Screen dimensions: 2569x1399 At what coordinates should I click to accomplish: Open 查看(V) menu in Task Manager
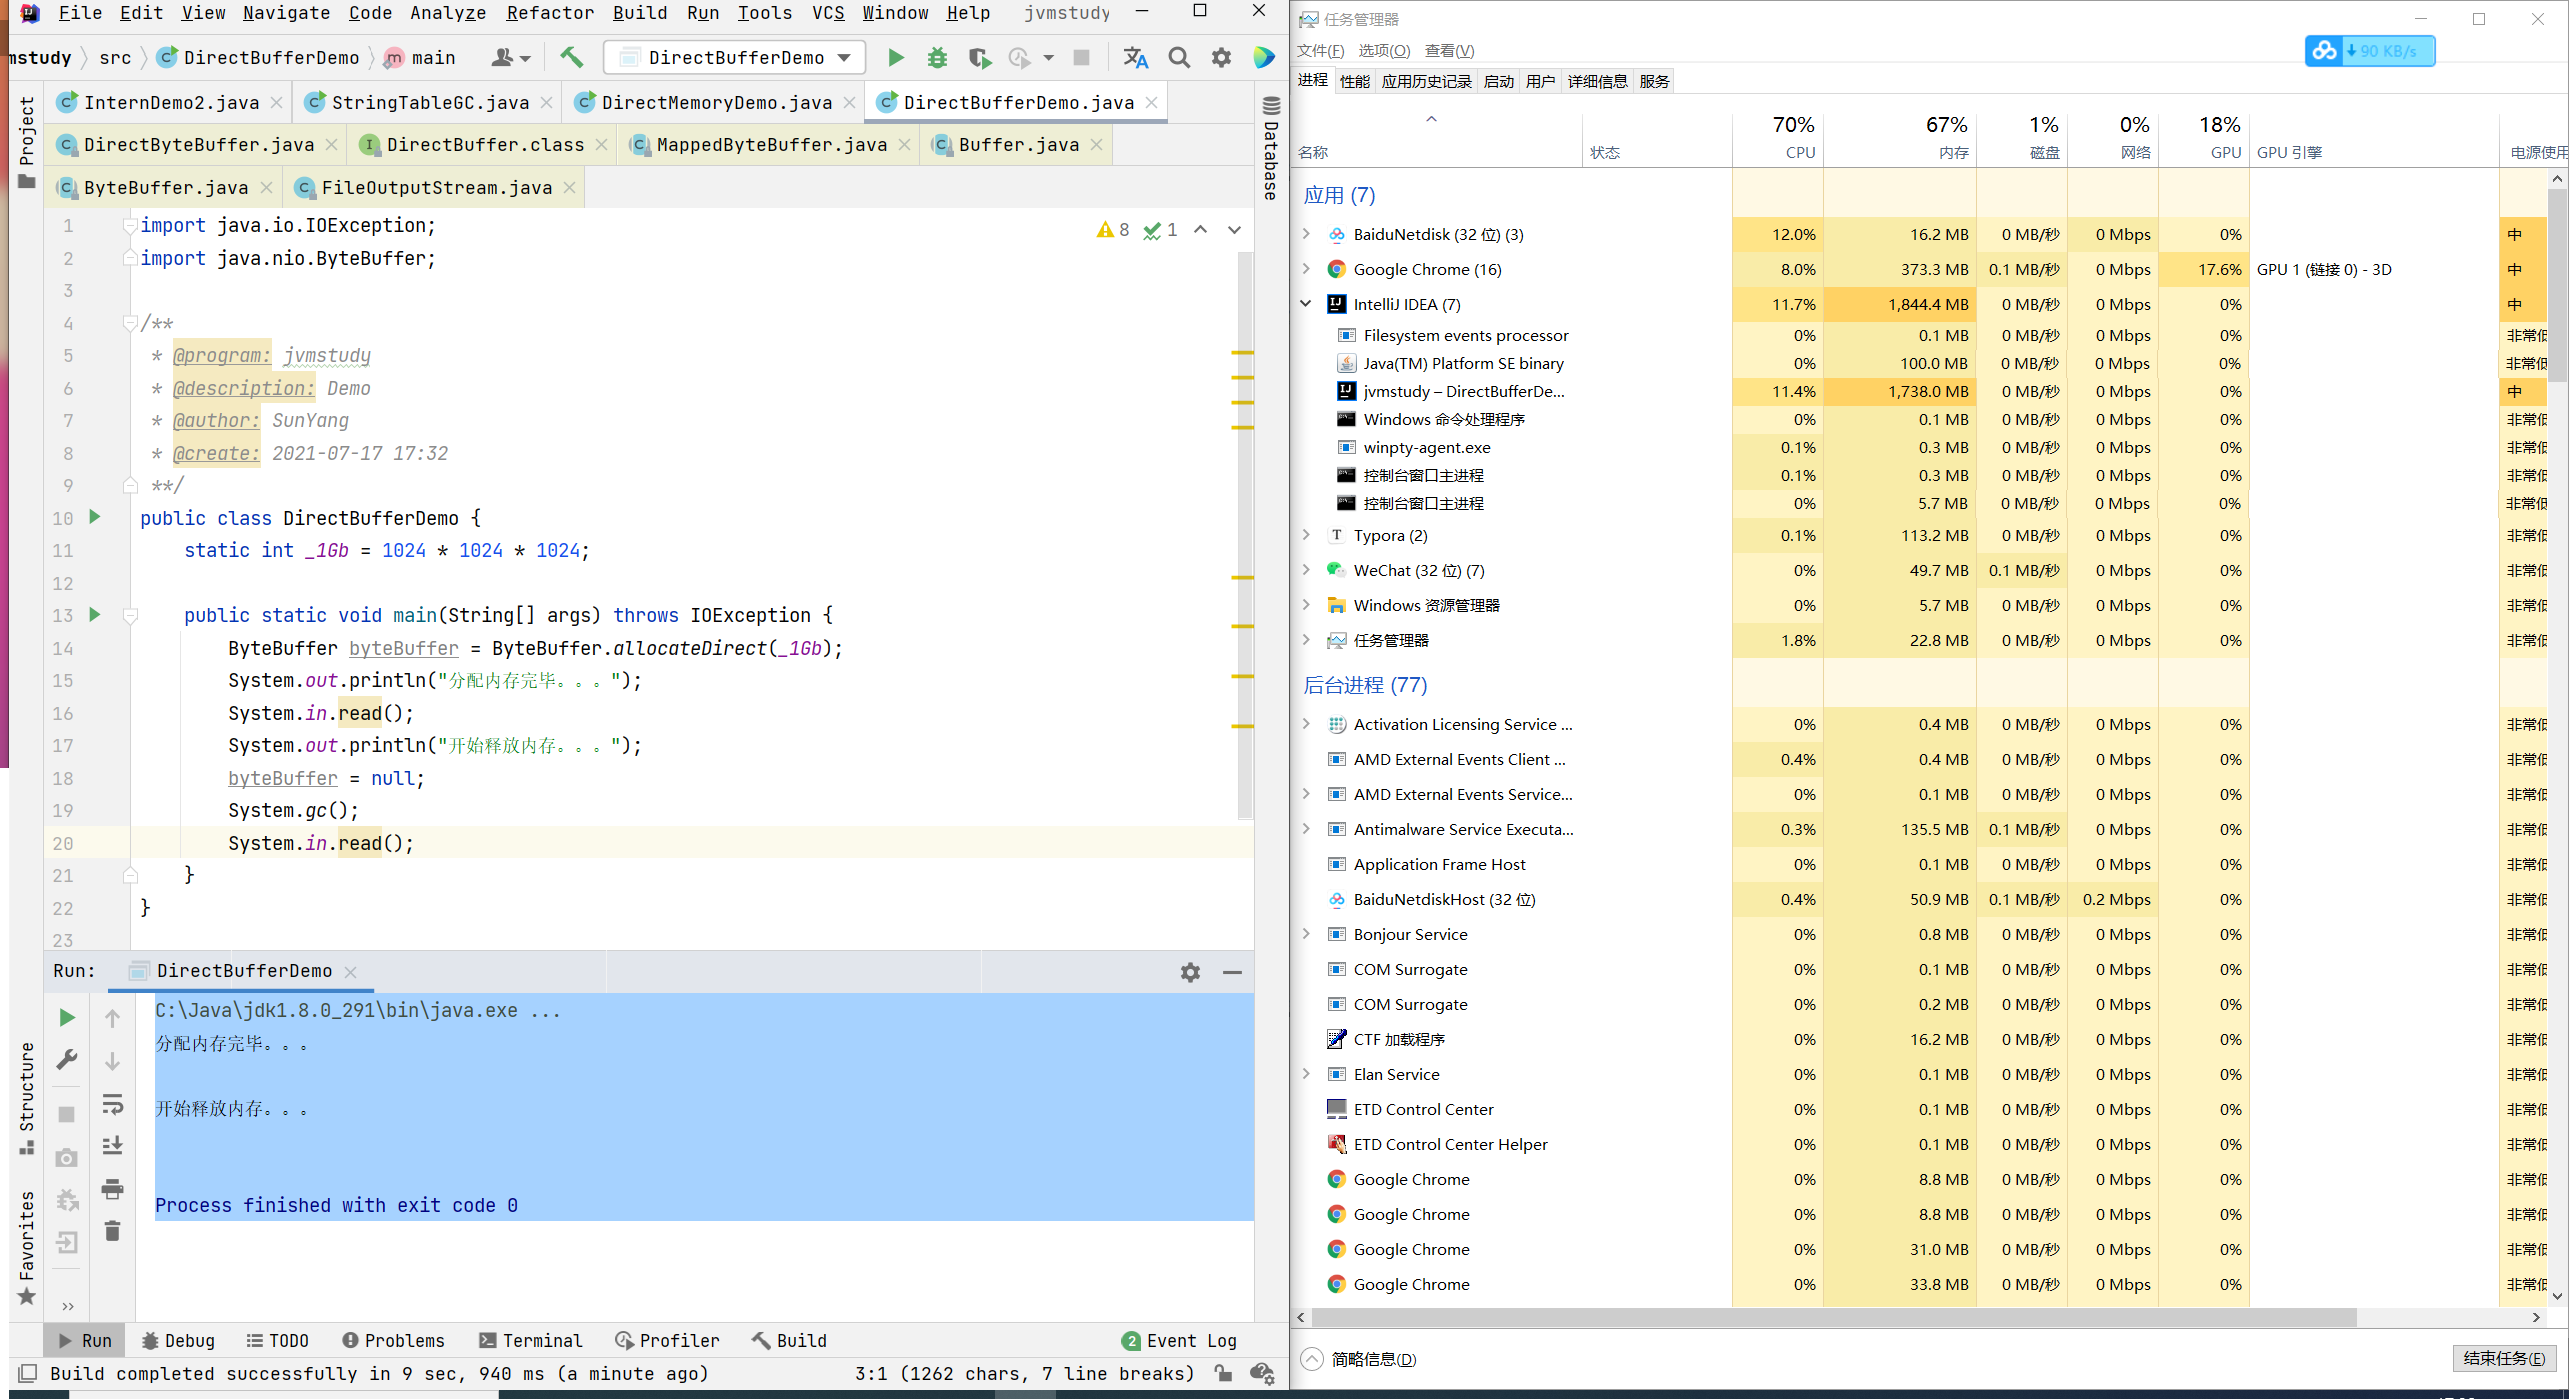1449,50
